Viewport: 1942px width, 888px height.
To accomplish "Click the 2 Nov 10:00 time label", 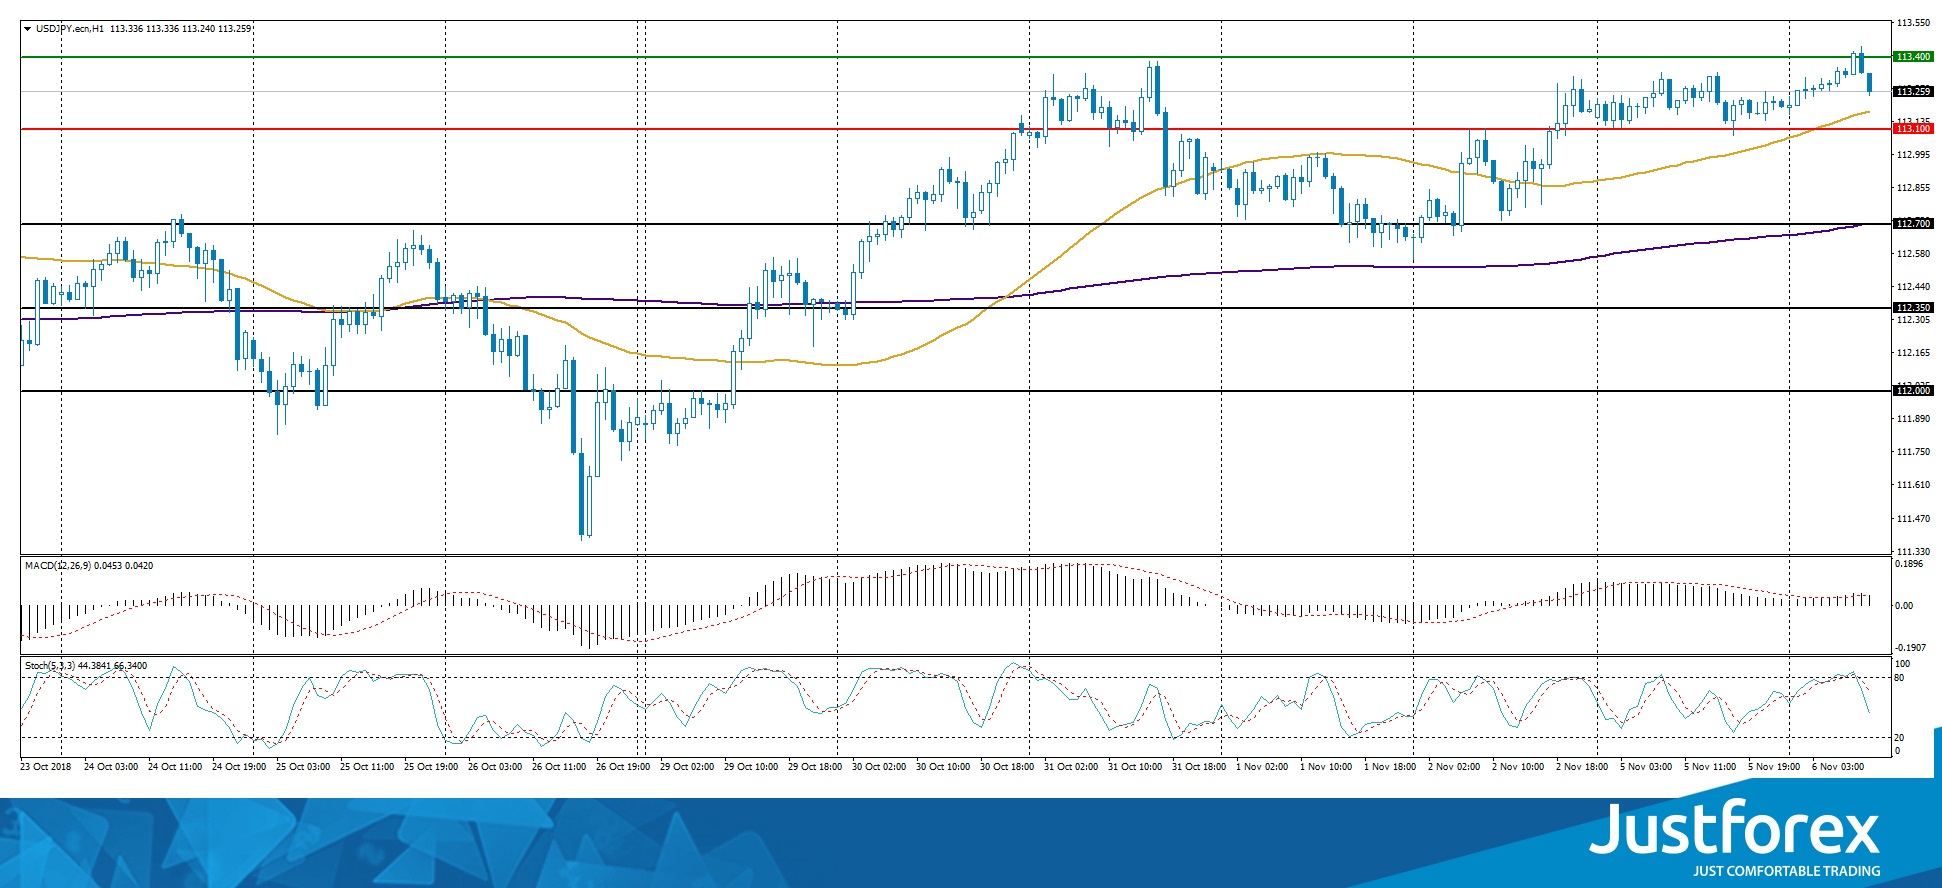I will 1518,767.
